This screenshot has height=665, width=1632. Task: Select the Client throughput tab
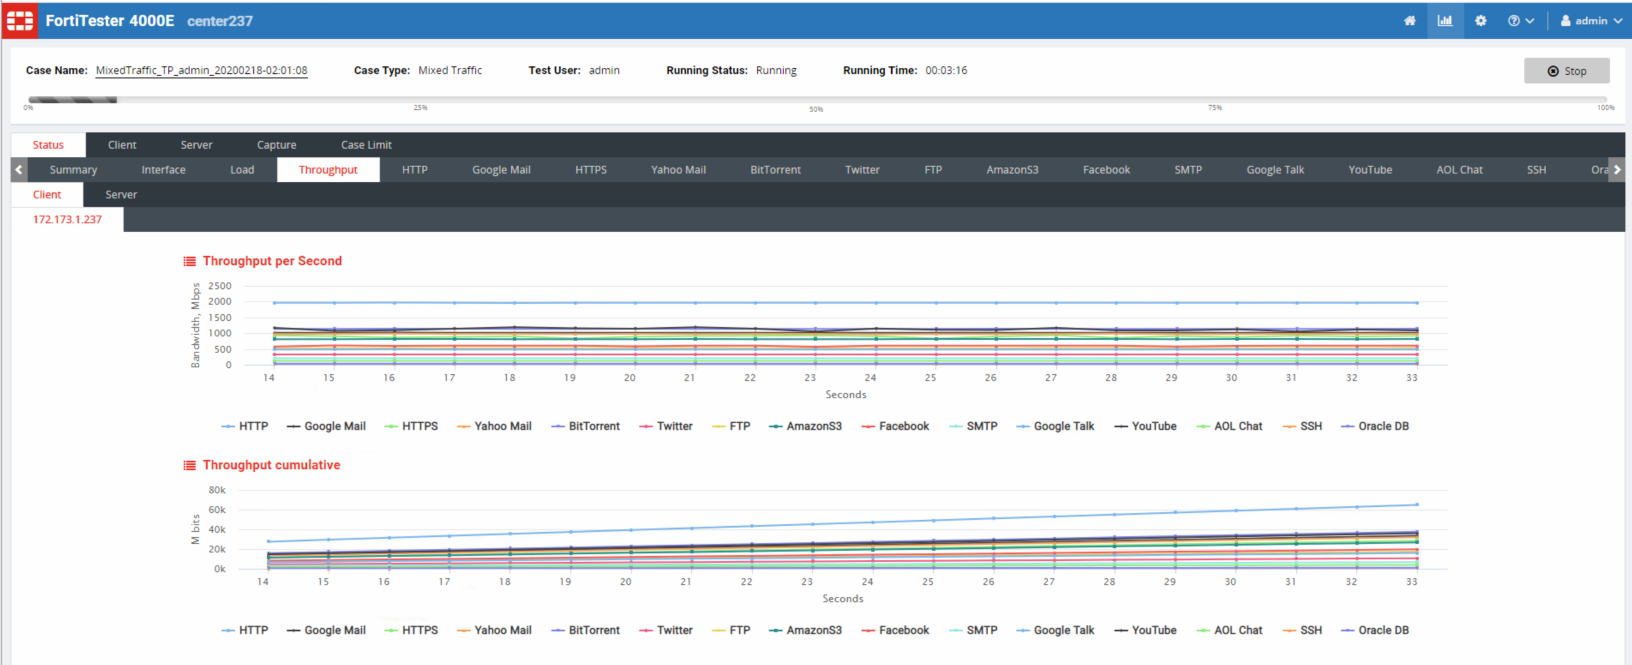(47, 195)
